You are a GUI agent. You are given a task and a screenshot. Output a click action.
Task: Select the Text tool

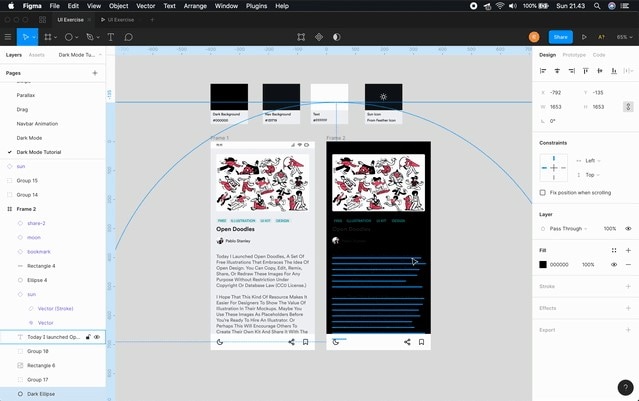pyautogui.click(x=110, y=37)
